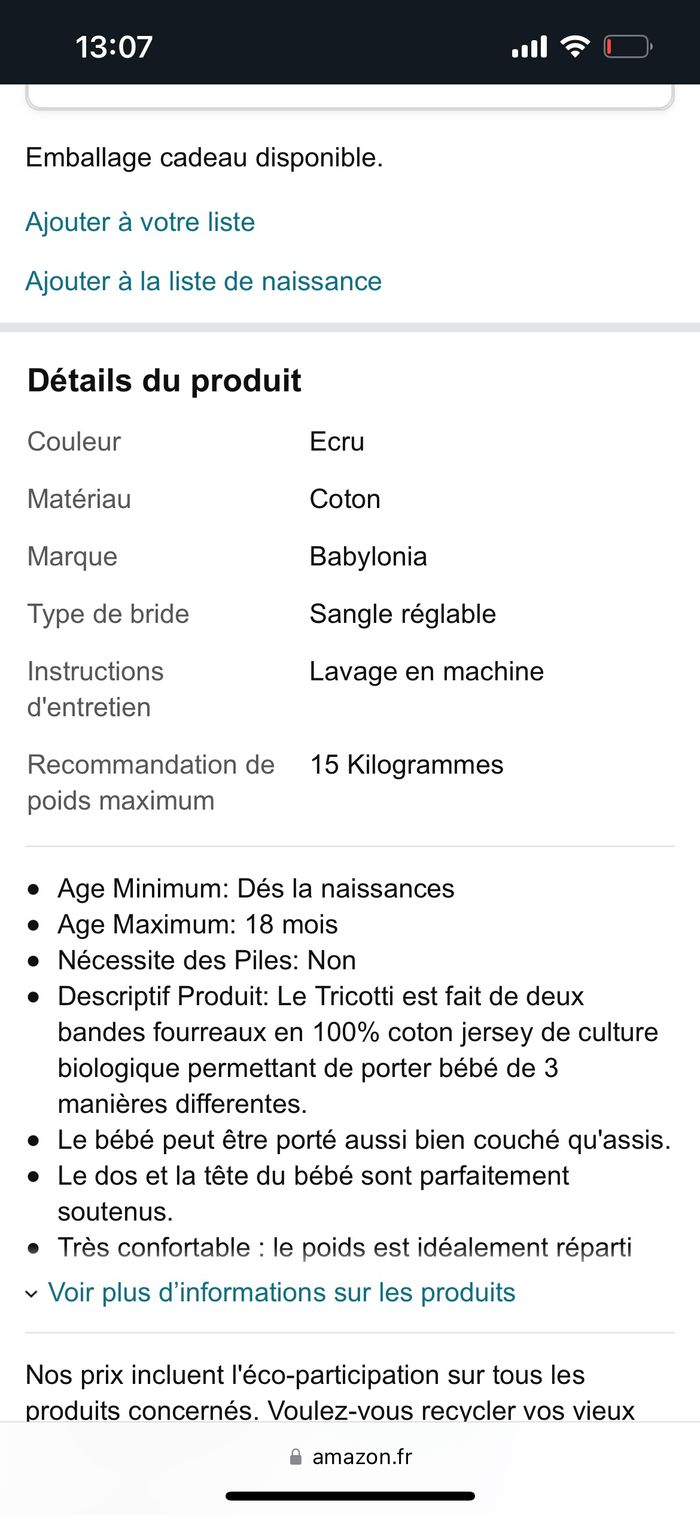This screenshot has height=1515, width=700.
Task: Tap the cellular signal strength icon
Action: [x=529, y=46]
